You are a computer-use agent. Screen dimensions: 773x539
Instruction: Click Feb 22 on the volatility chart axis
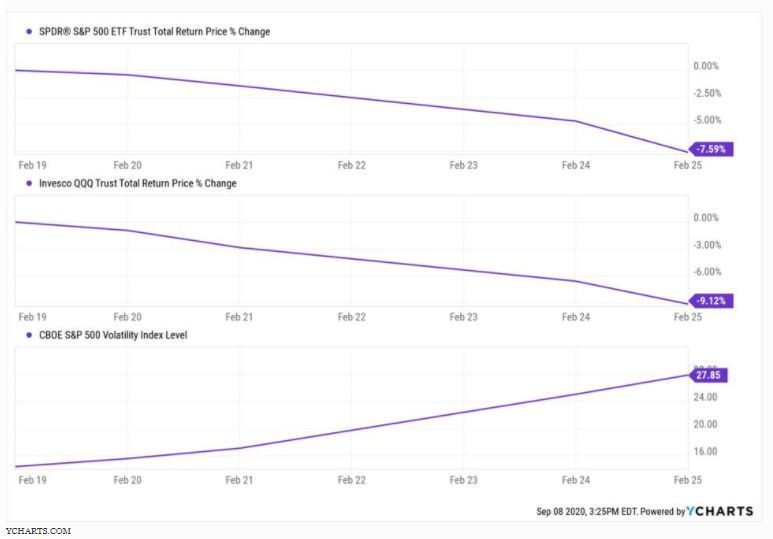(x=351, y=480)
